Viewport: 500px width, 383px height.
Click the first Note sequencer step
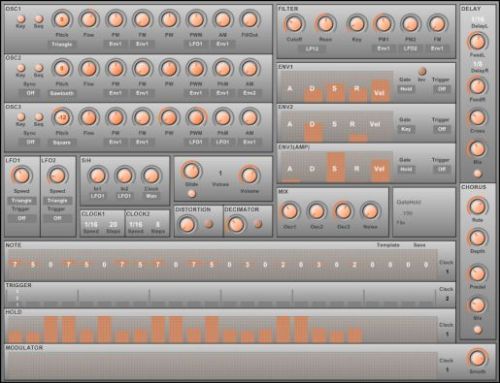tap(15, 265)
